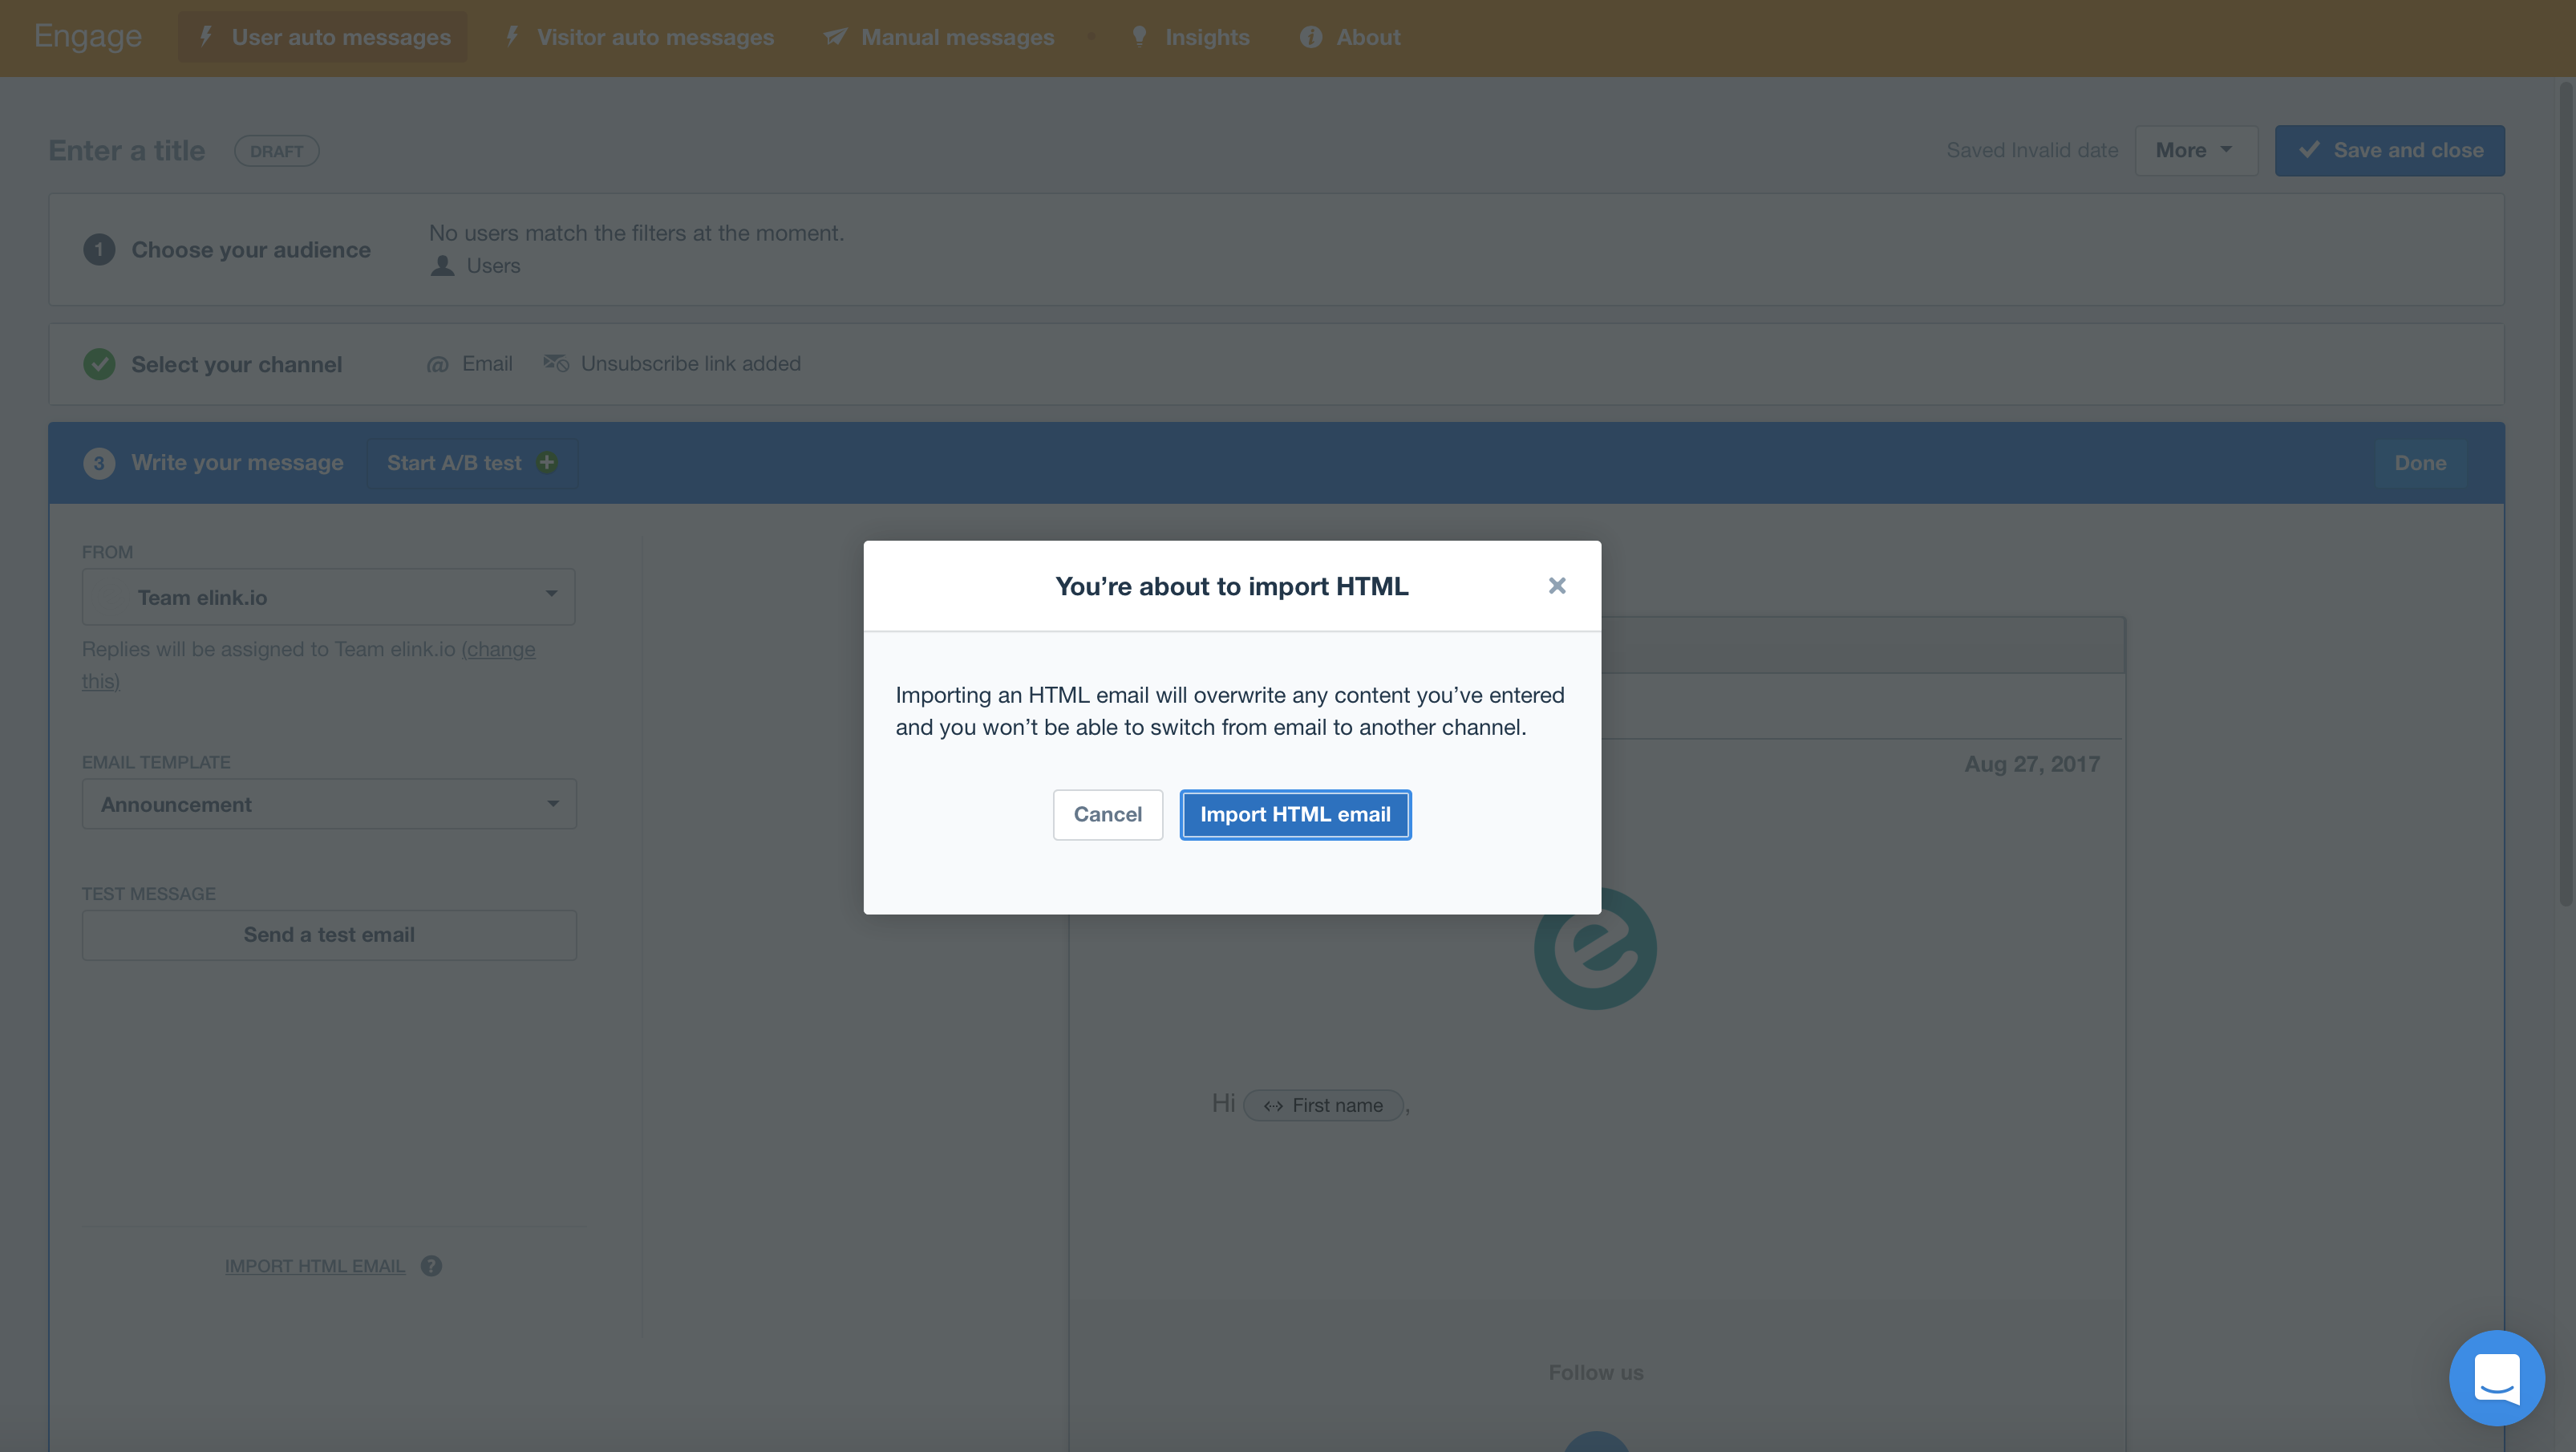2576x1452 pixels.
Task: Click lightbulb icon of Insights
Action: (x=1139, y=36)
